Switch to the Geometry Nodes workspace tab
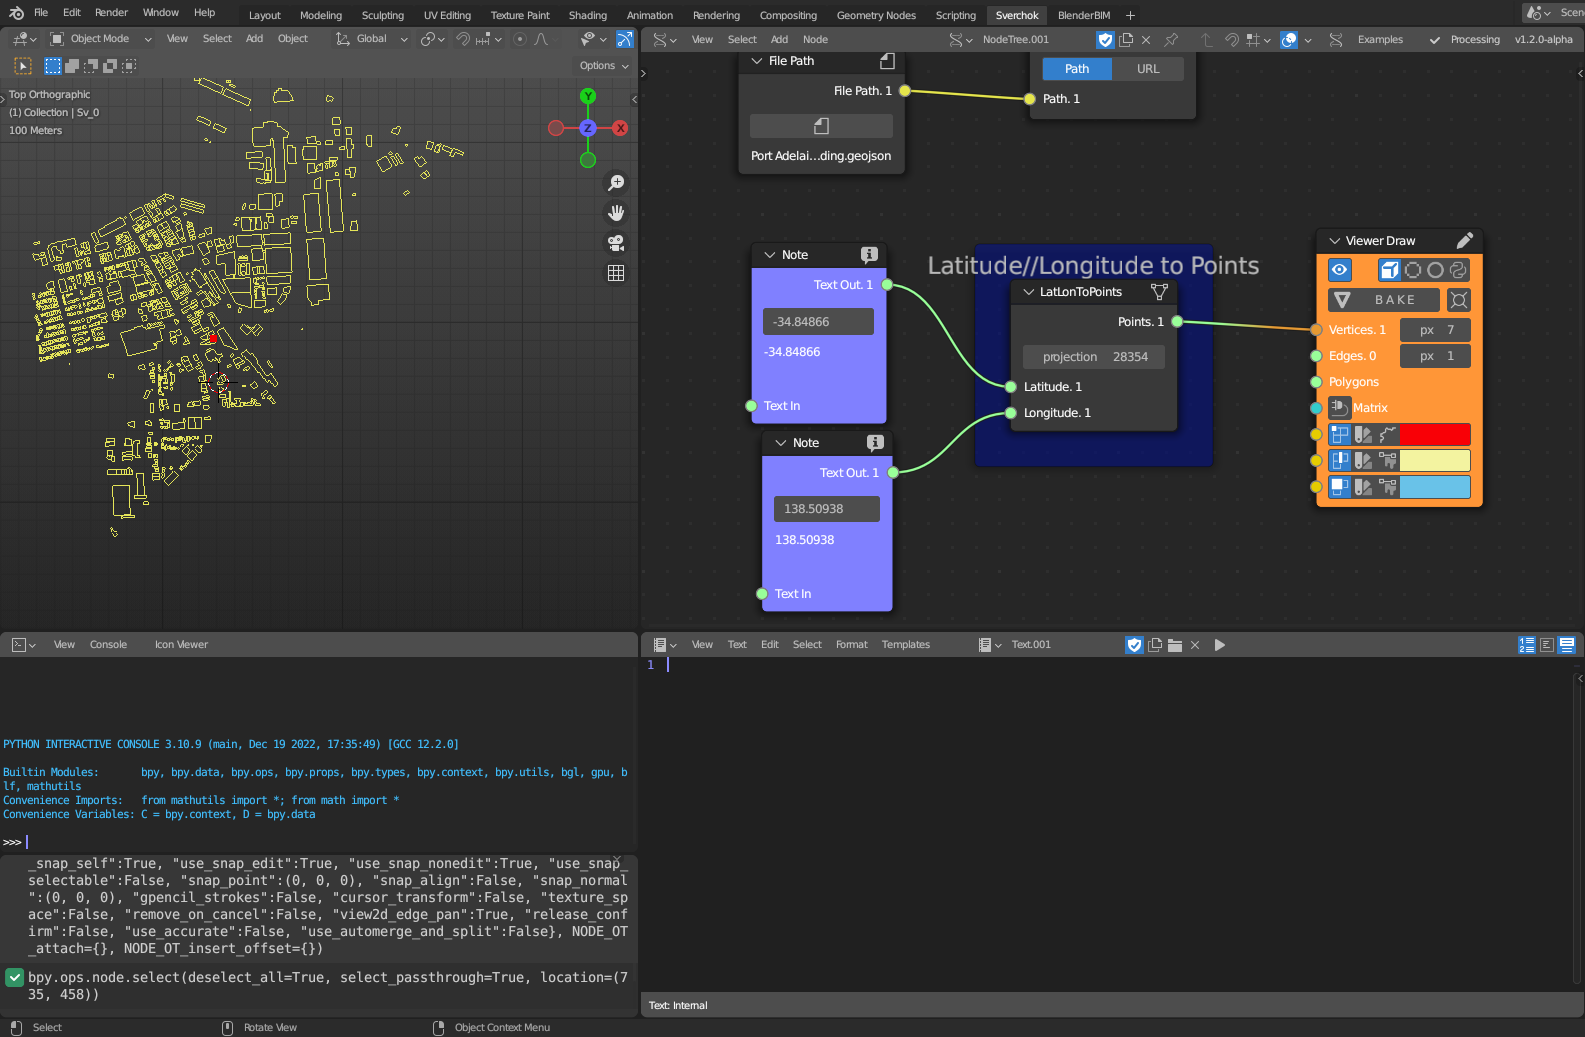Viewport: 1585px width, 1037px height. click(876, 15)
